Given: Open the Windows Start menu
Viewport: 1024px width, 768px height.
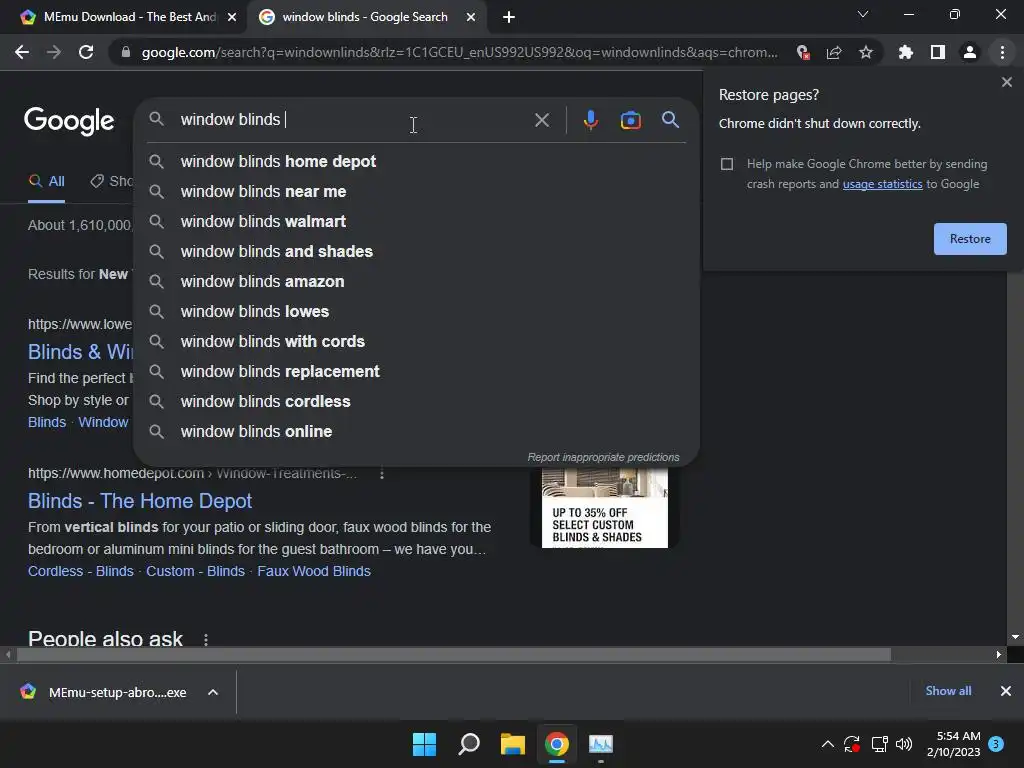Looking at the screenshot, I should click(424, 744).
